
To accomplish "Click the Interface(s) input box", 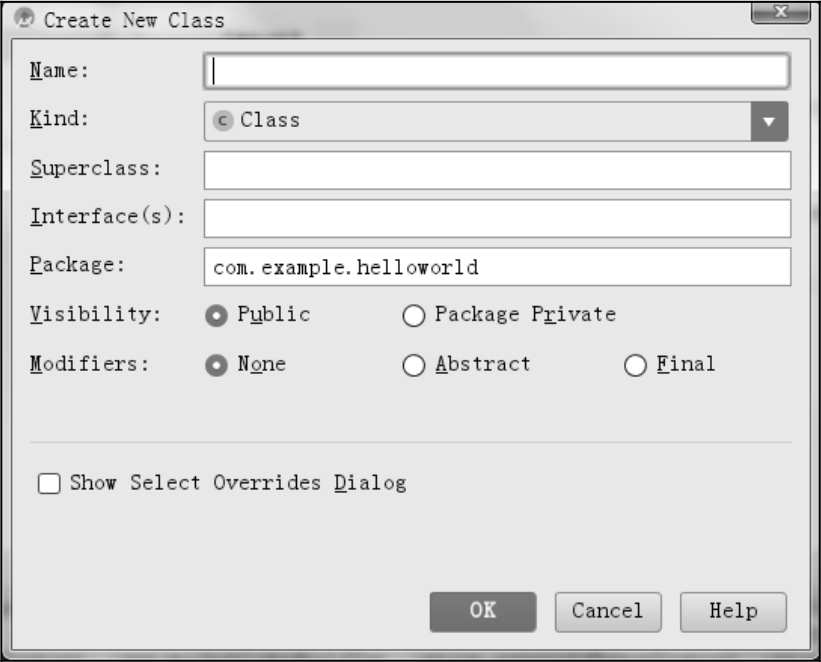I will tap(497, 218).
